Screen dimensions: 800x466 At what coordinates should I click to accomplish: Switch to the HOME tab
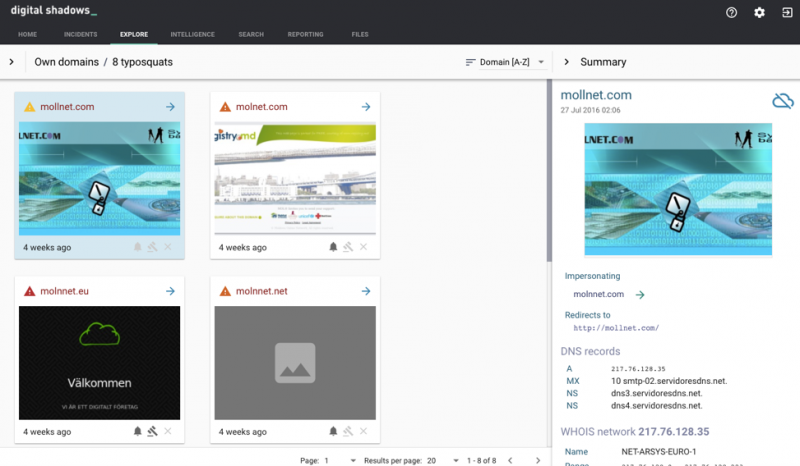point(28,34)
